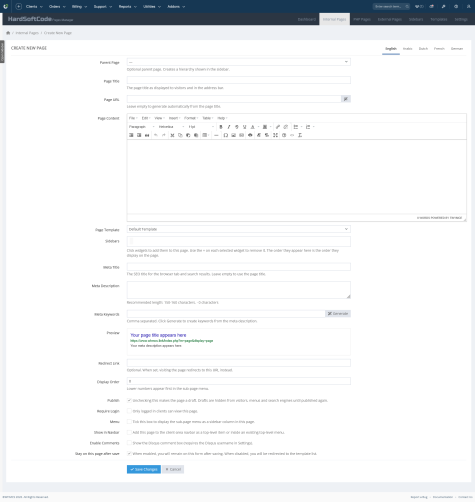This screenshot has width=475, height=502.
Task: Insert blockquote in the editor
Action: point(147,135)
